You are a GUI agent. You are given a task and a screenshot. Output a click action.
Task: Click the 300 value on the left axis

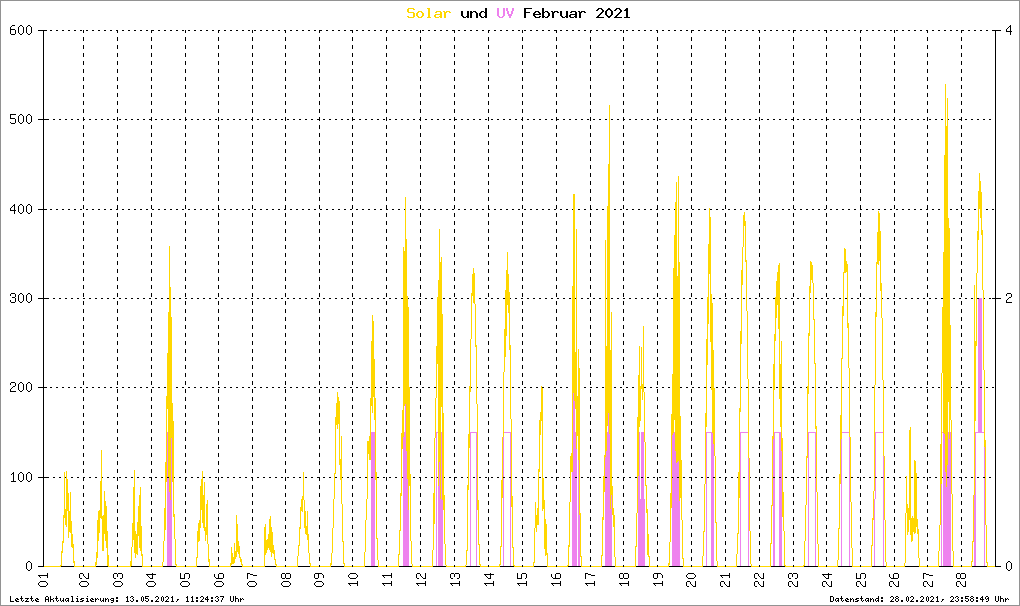[21, 299]
